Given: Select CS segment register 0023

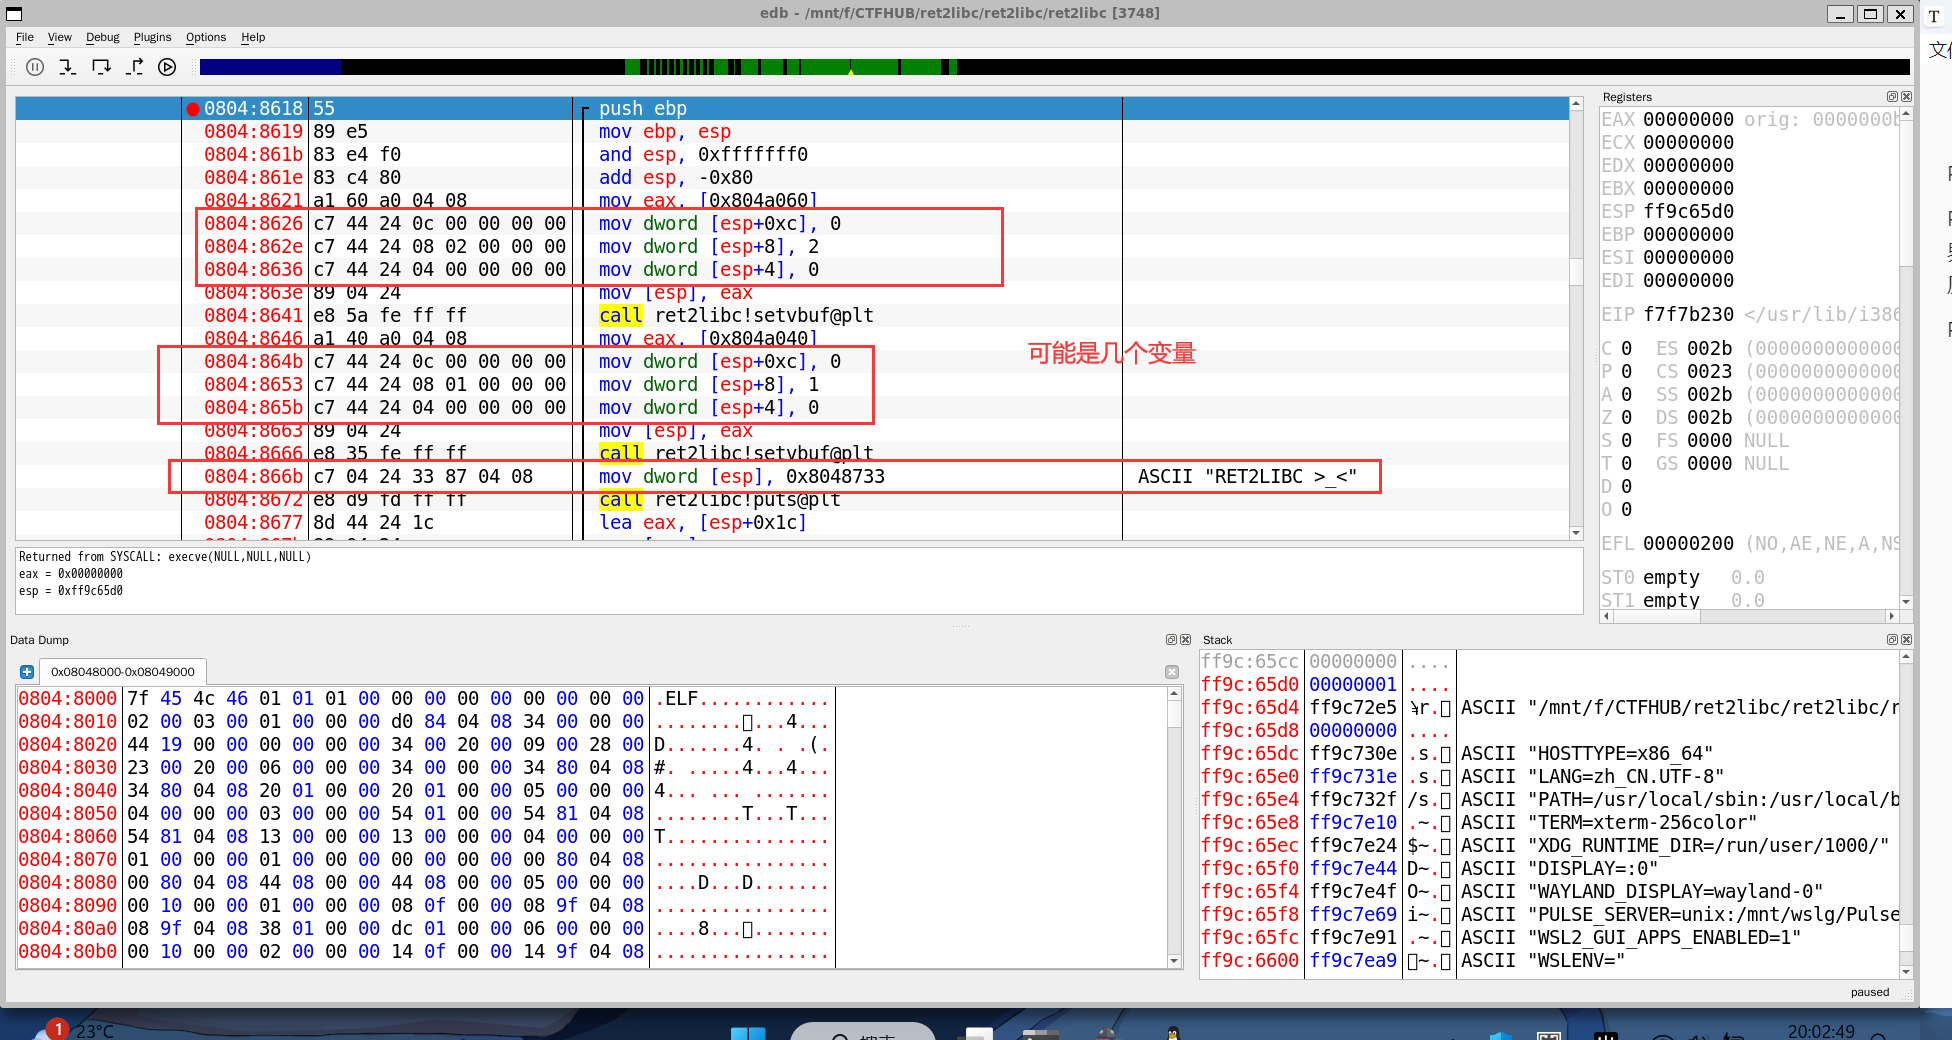Looking at the screenshot, I should (x=1709, y=372).
